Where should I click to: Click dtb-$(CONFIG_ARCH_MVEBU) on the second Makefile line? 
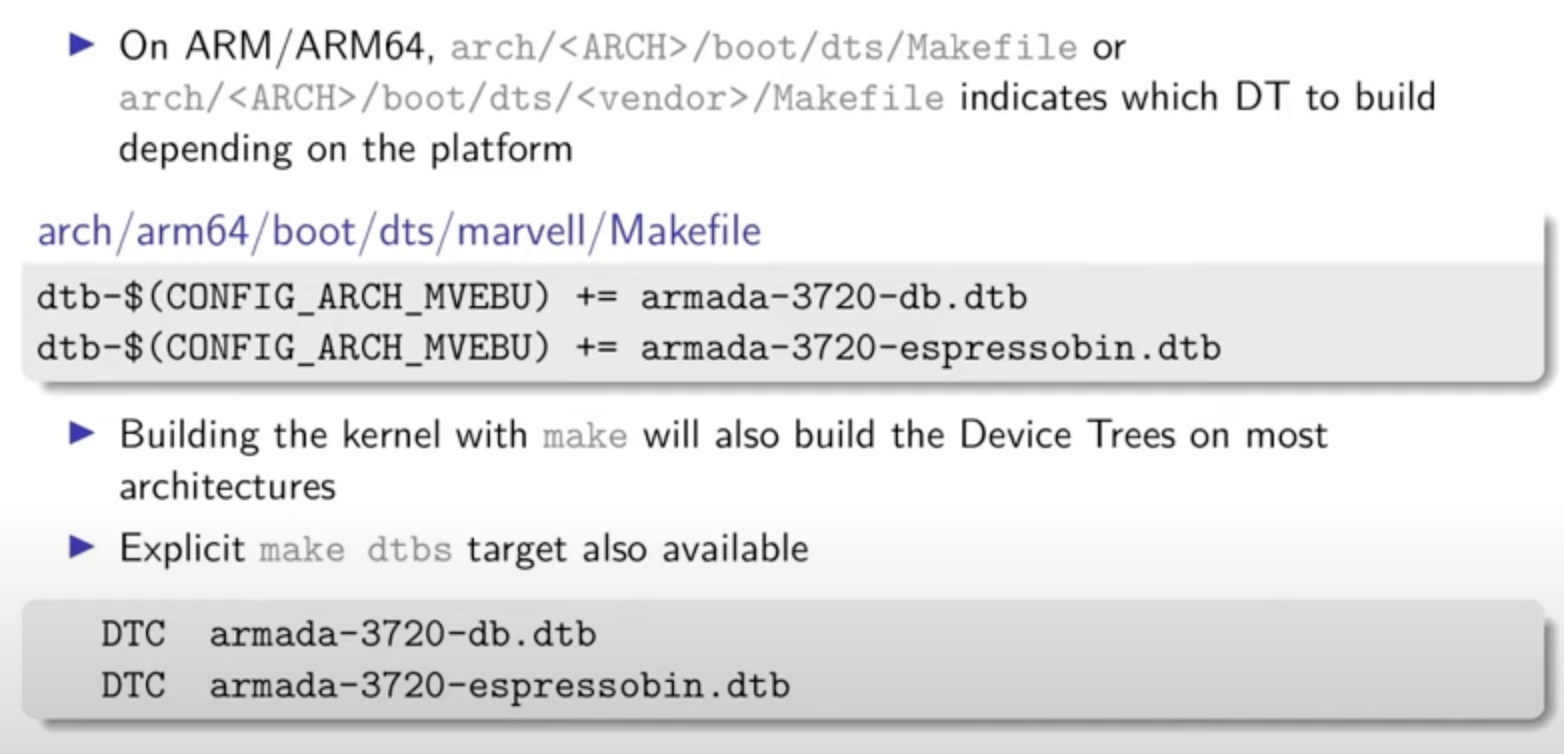click(x=294, y=348)
